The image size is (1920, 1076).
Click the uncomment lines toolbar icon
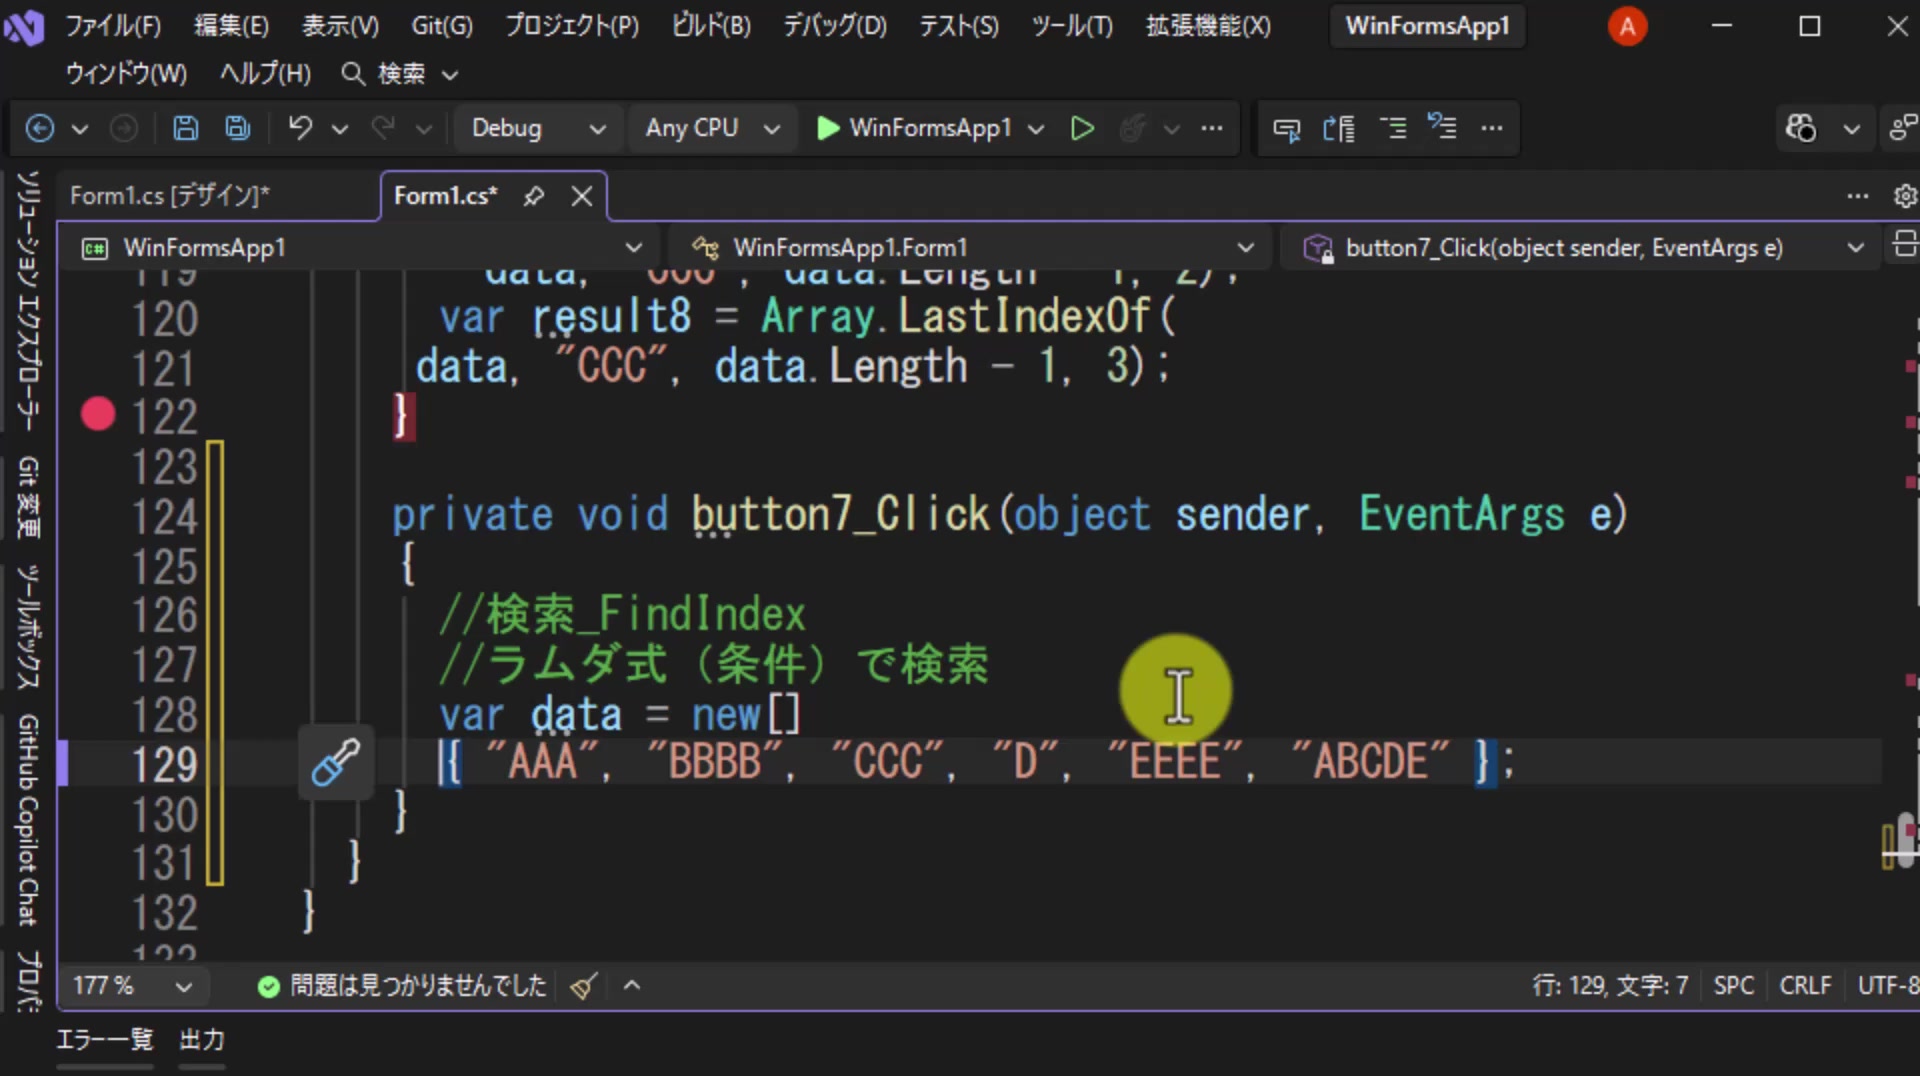[x=1442, y=127]
